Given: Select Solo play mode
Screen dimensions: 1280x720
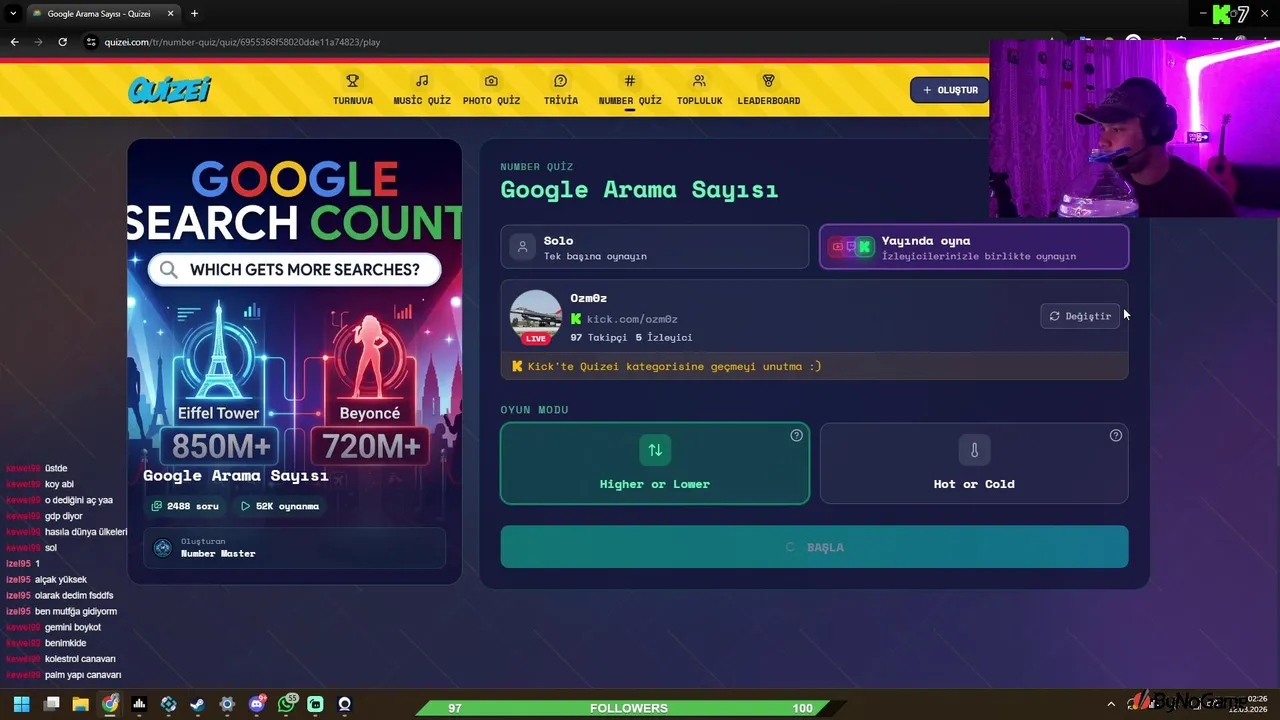Looking at the screenshot, I should [655, 247].
